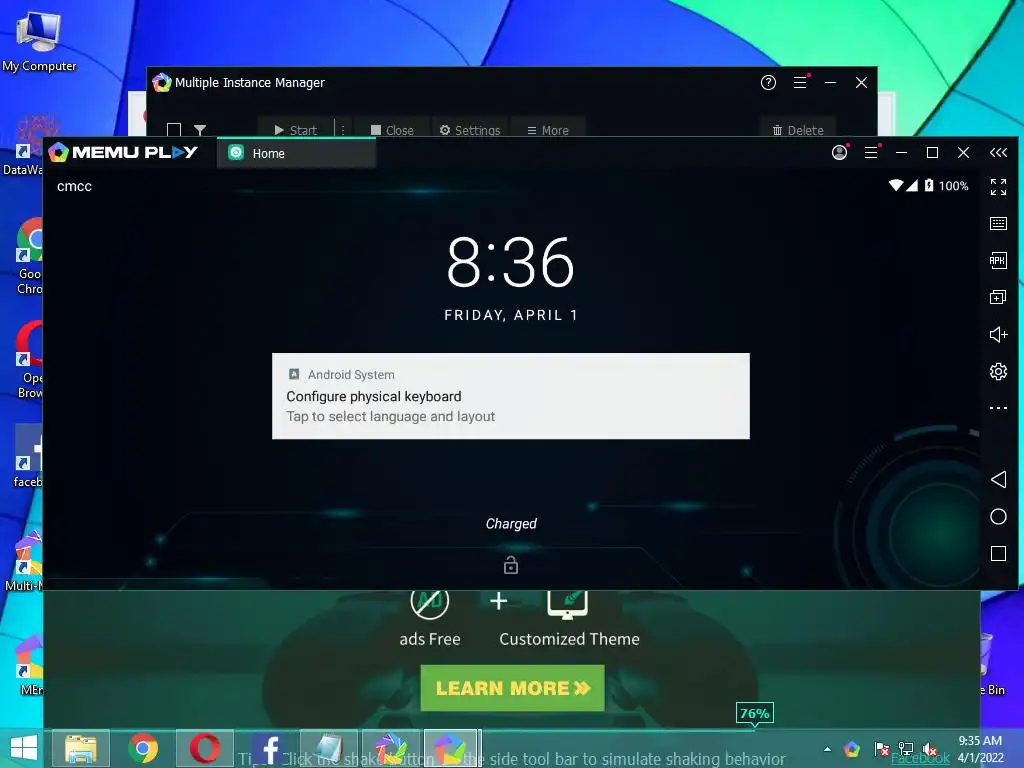1024x768 pixels.
Task: Tap Android home circle button
Action: 998,517
